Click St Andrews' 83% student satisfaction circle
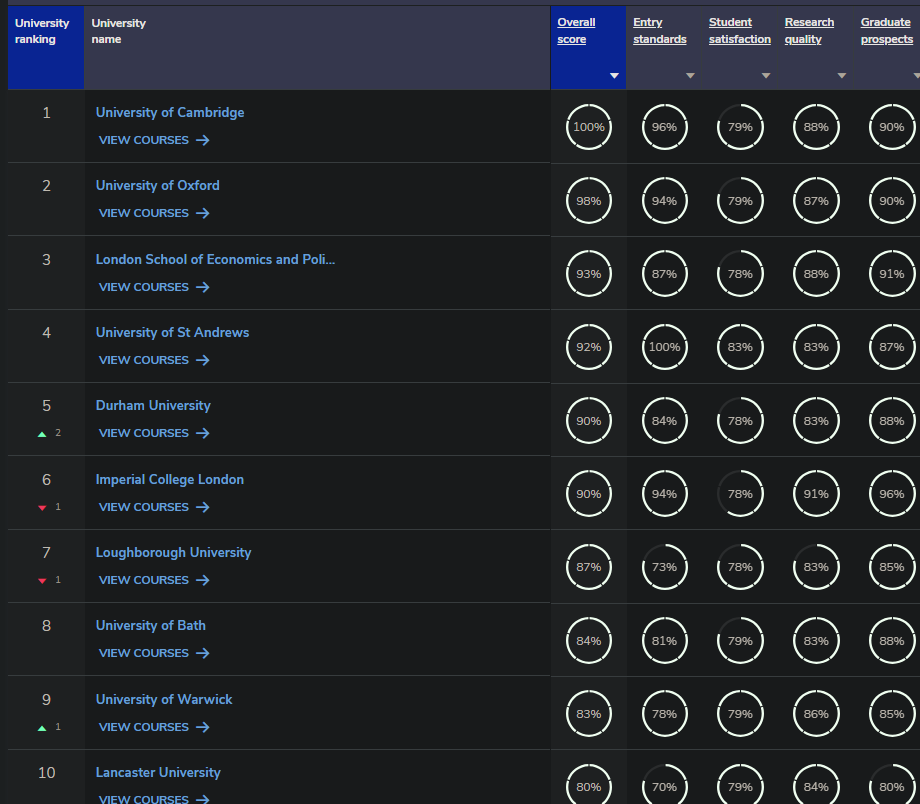The height and width of the screenshot is (804, 920). (740, 347)
